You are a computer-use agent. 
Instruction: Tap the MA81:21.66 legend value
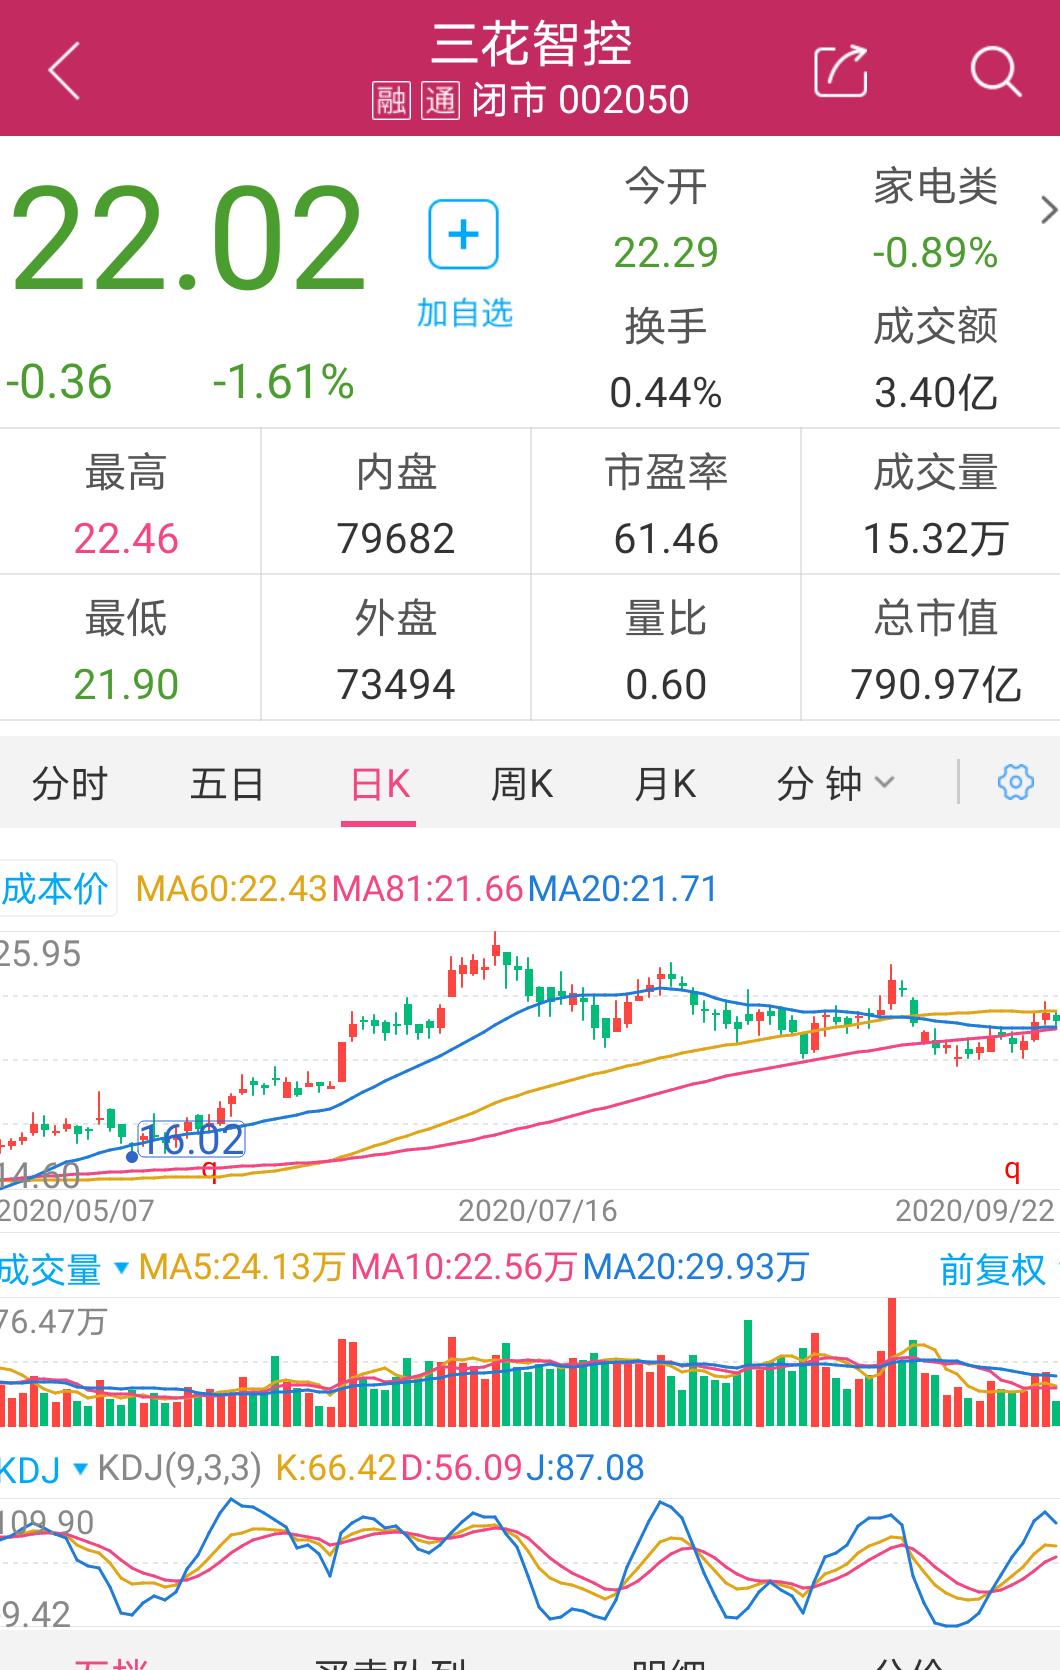pos(427,888)
